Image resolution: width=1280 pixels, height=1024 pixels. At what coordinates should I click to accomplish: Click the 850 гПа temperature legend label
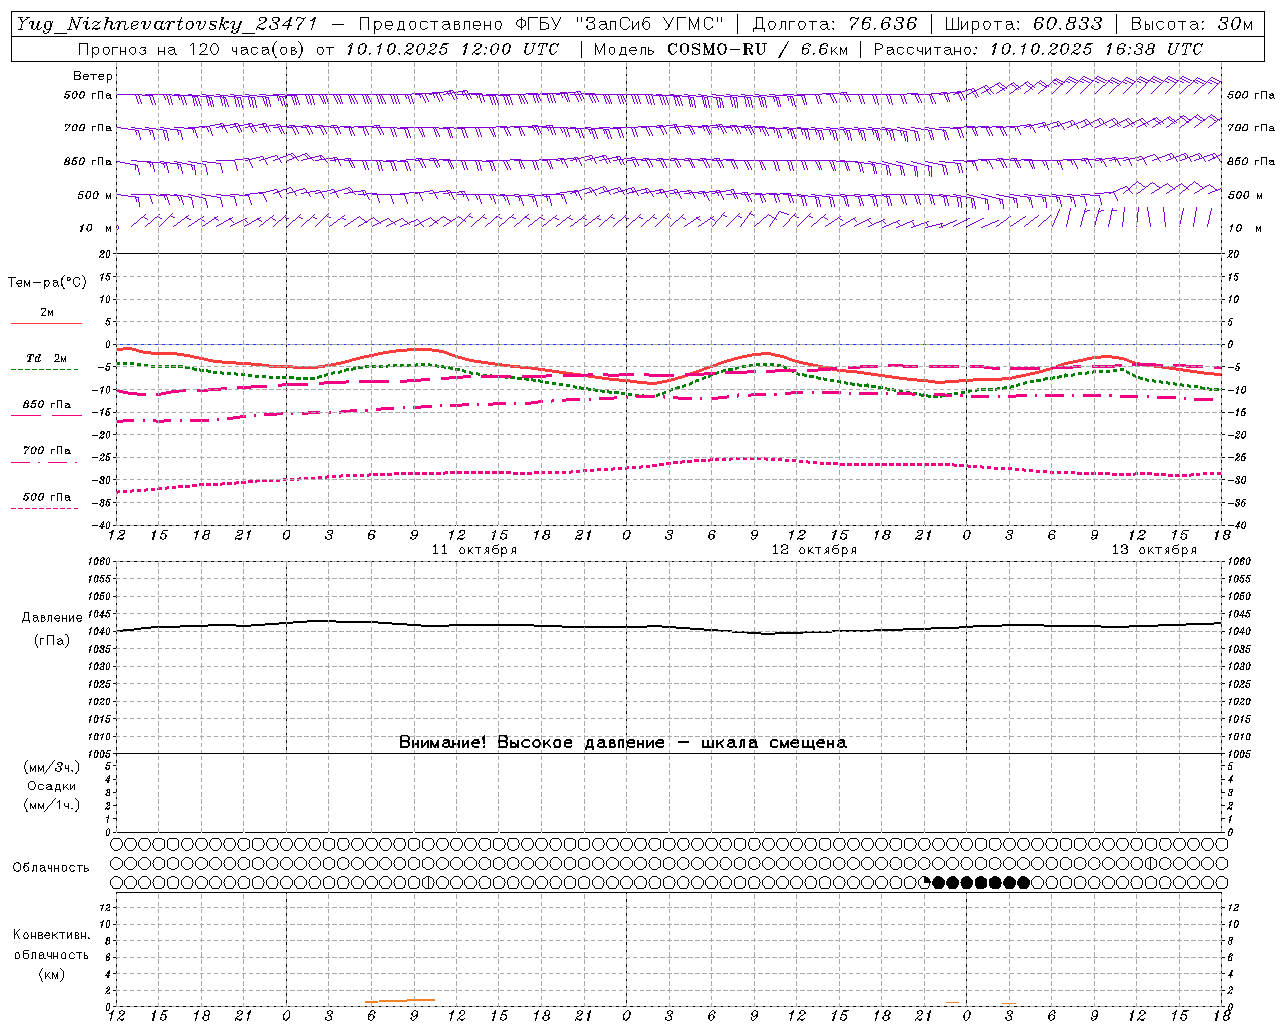point(46,405)
